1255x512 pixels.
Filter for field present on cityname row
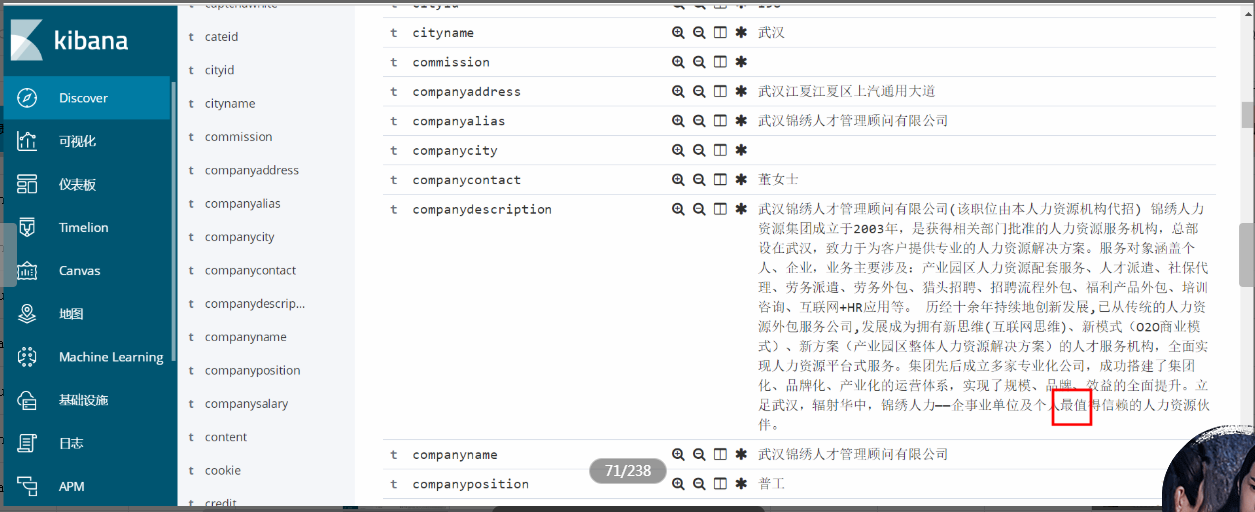741,32
